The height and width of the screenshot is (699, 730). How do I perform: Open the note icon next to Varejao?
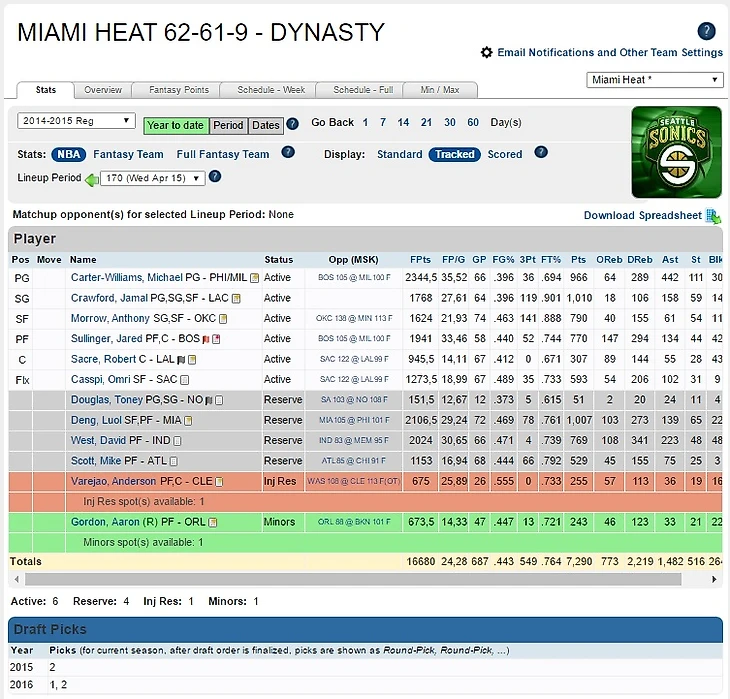point(219,481)
